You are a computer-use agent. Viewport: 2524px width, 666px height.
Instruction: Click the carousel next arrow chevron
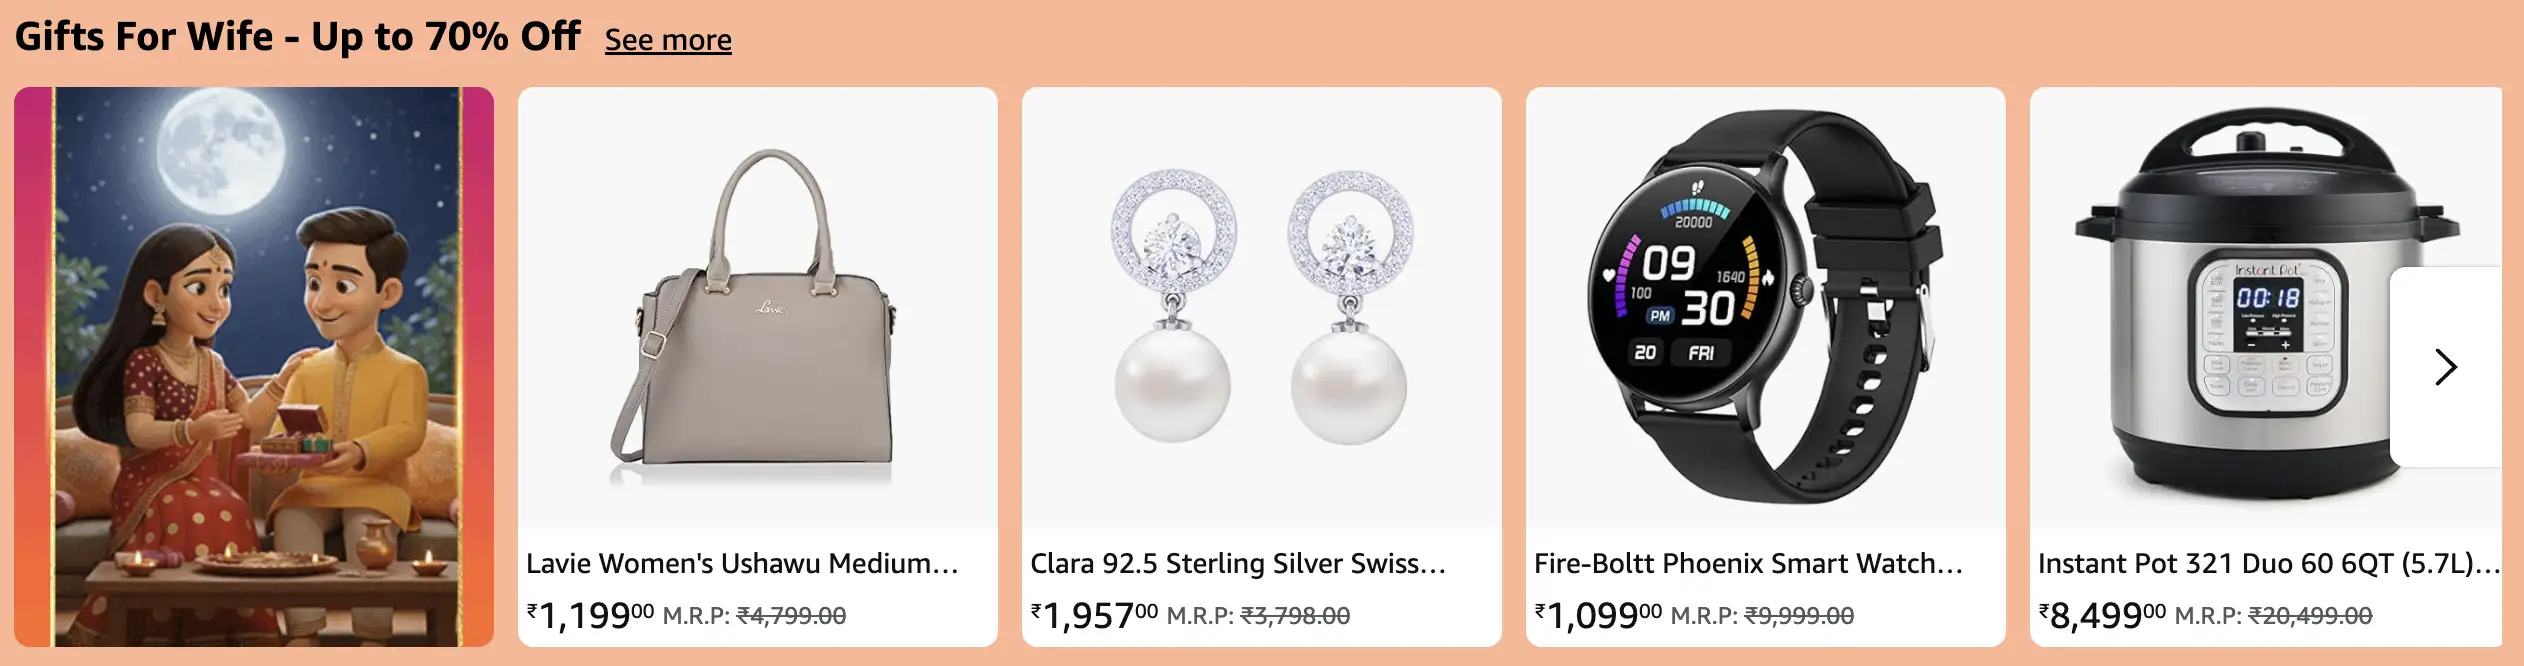2446,367
